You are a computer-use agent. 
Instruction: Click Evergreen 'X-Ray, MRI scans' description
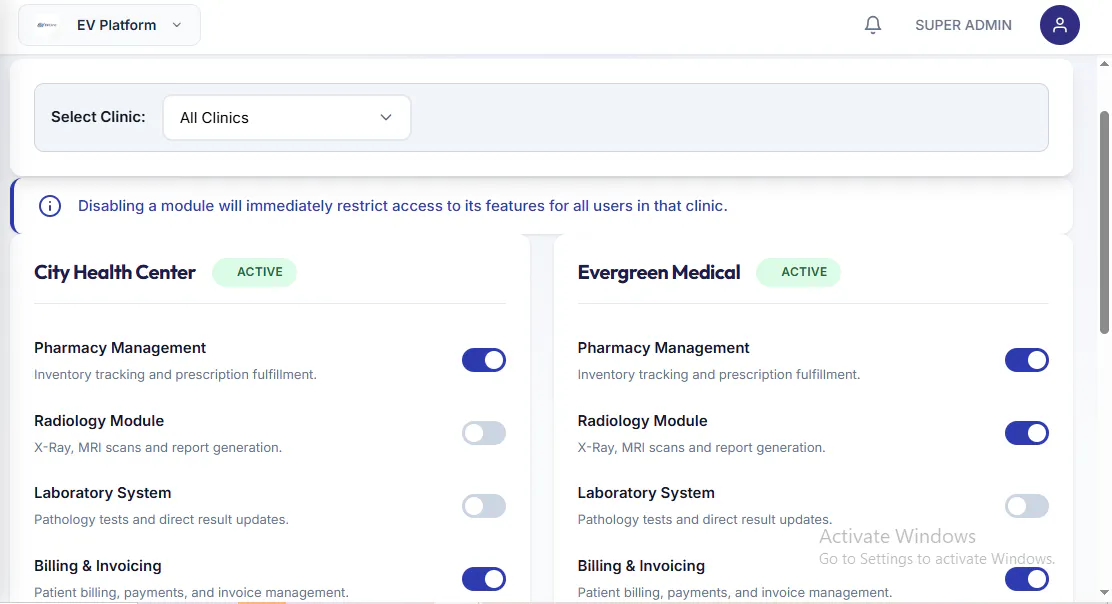pyautogui.click(x=701, y=447)
